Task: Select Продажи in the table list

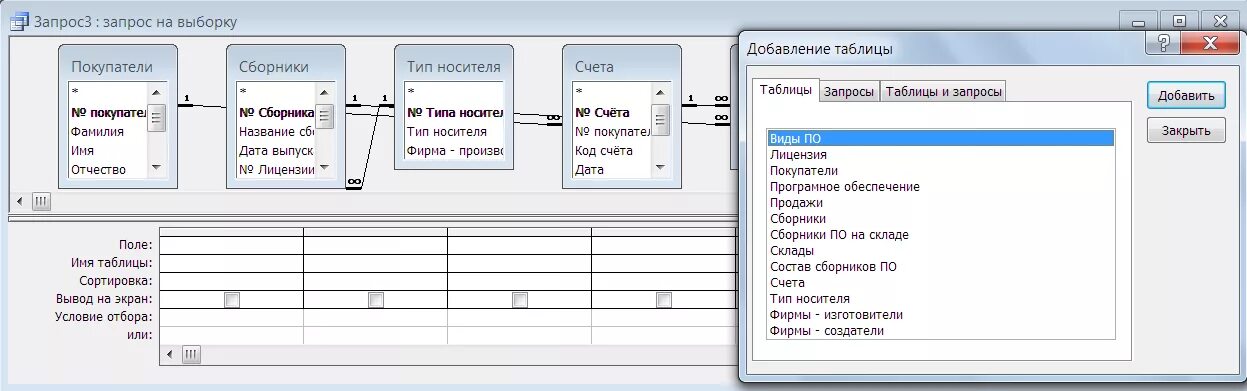Action: click(940, 203)
